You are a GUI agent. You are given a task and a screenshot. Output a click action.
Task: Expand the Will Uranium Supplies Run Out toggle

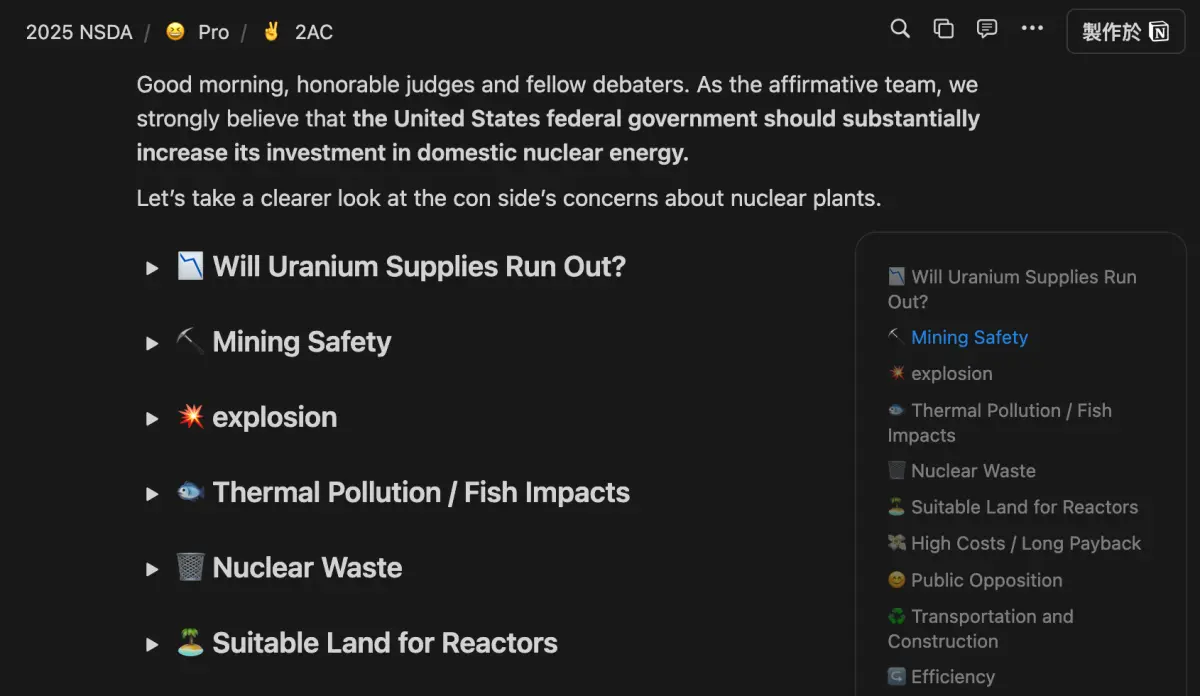click(152, 268)
